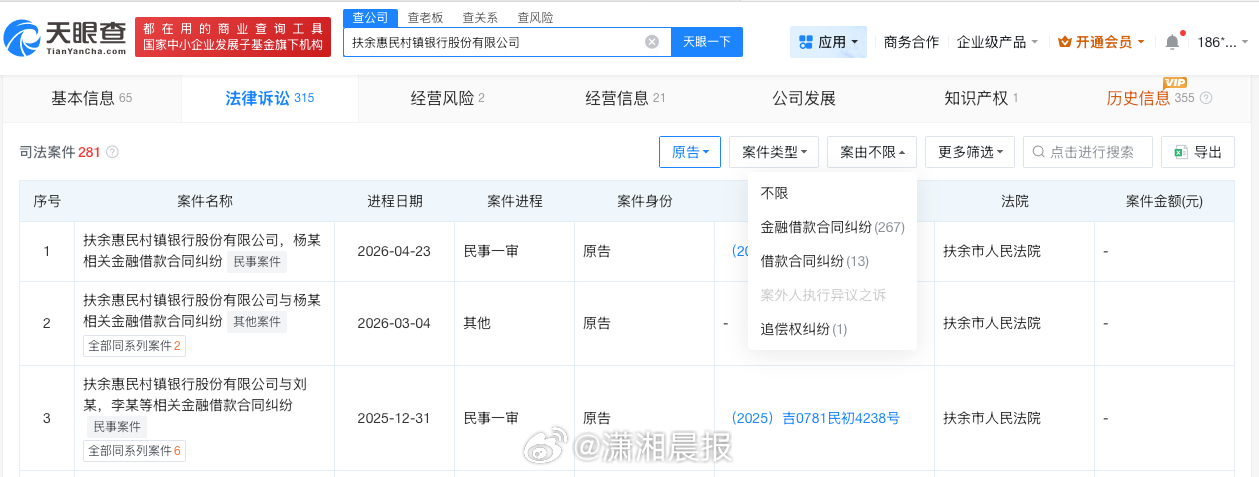Click the date 2026-04-23
The width and height of the screenshot is (1259, 477).
coord(394,251)
